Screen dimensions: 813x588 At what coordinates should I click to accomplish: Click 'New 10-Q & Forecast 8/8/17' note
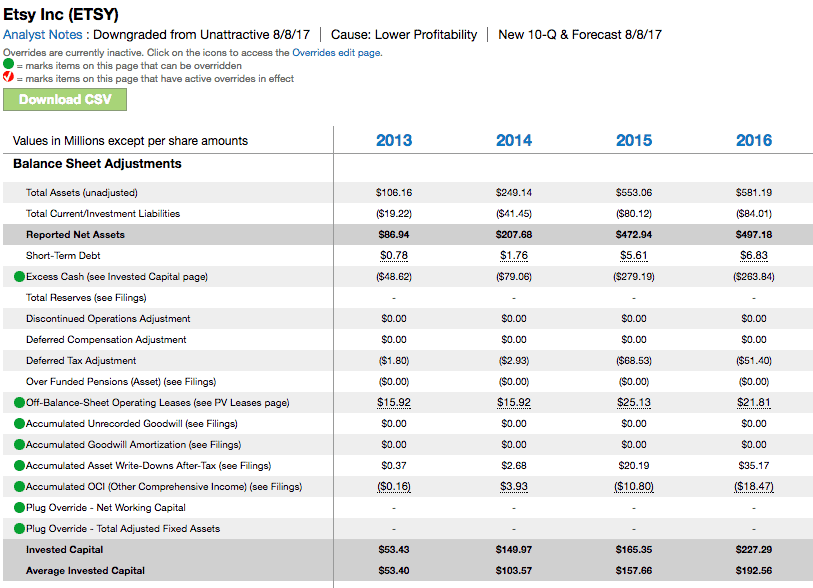click(x=580, y=35)
